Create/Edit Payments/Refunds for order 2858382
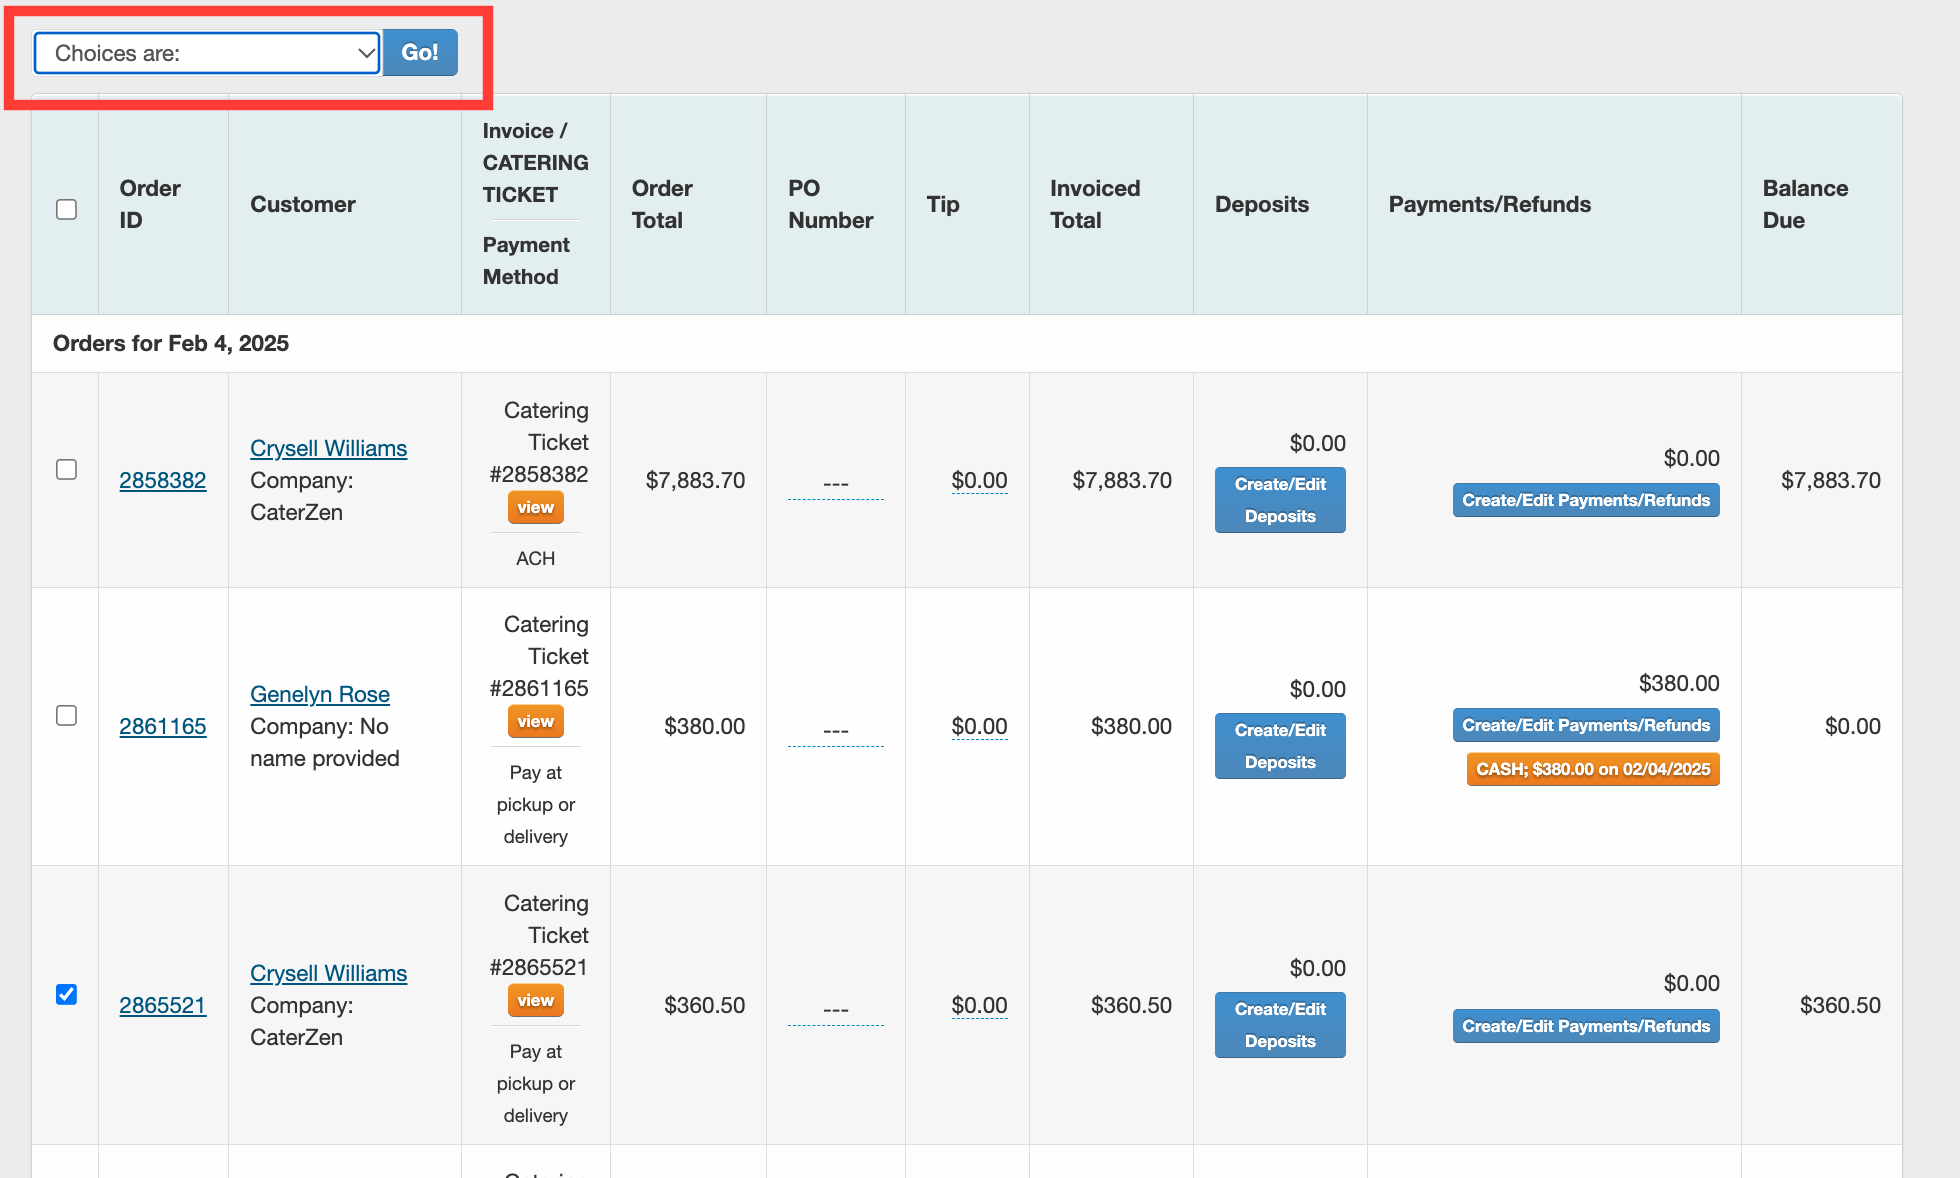Screen dimensions: 1960x1178 pos(1585,500)
